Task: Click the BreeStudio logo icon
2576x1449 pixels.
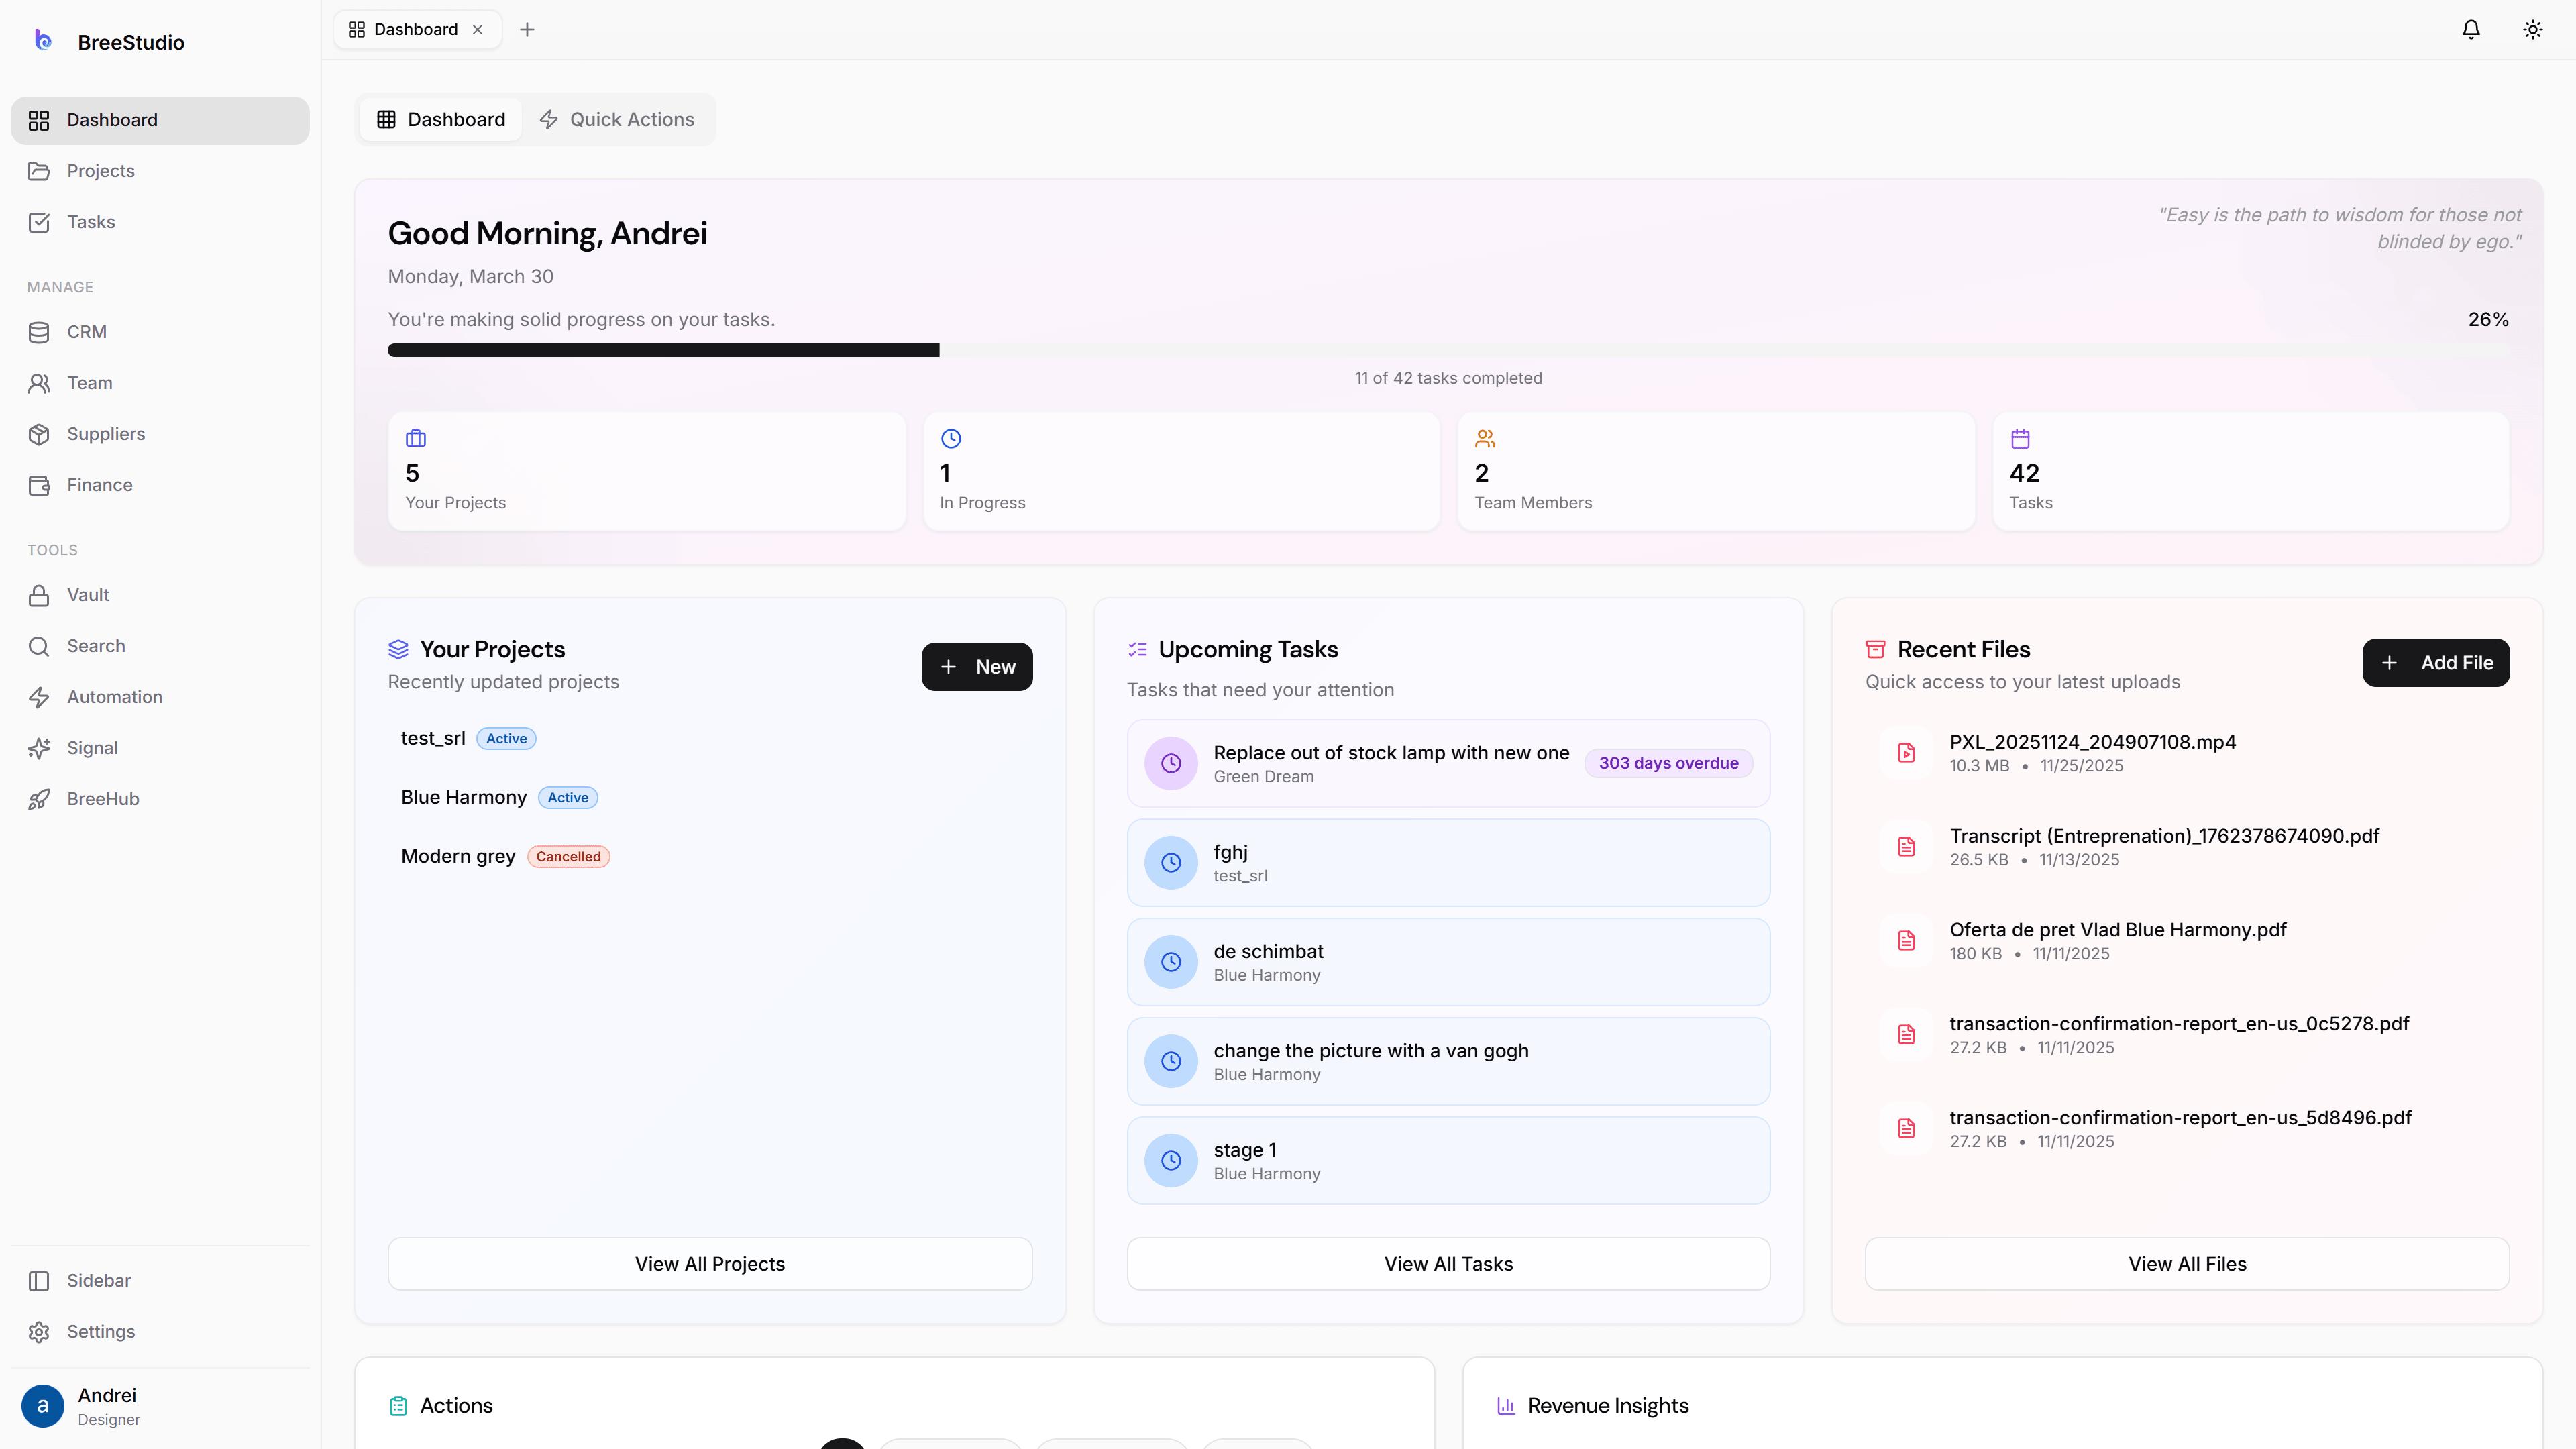Action: pyautogui.click(x=42, y=41)
